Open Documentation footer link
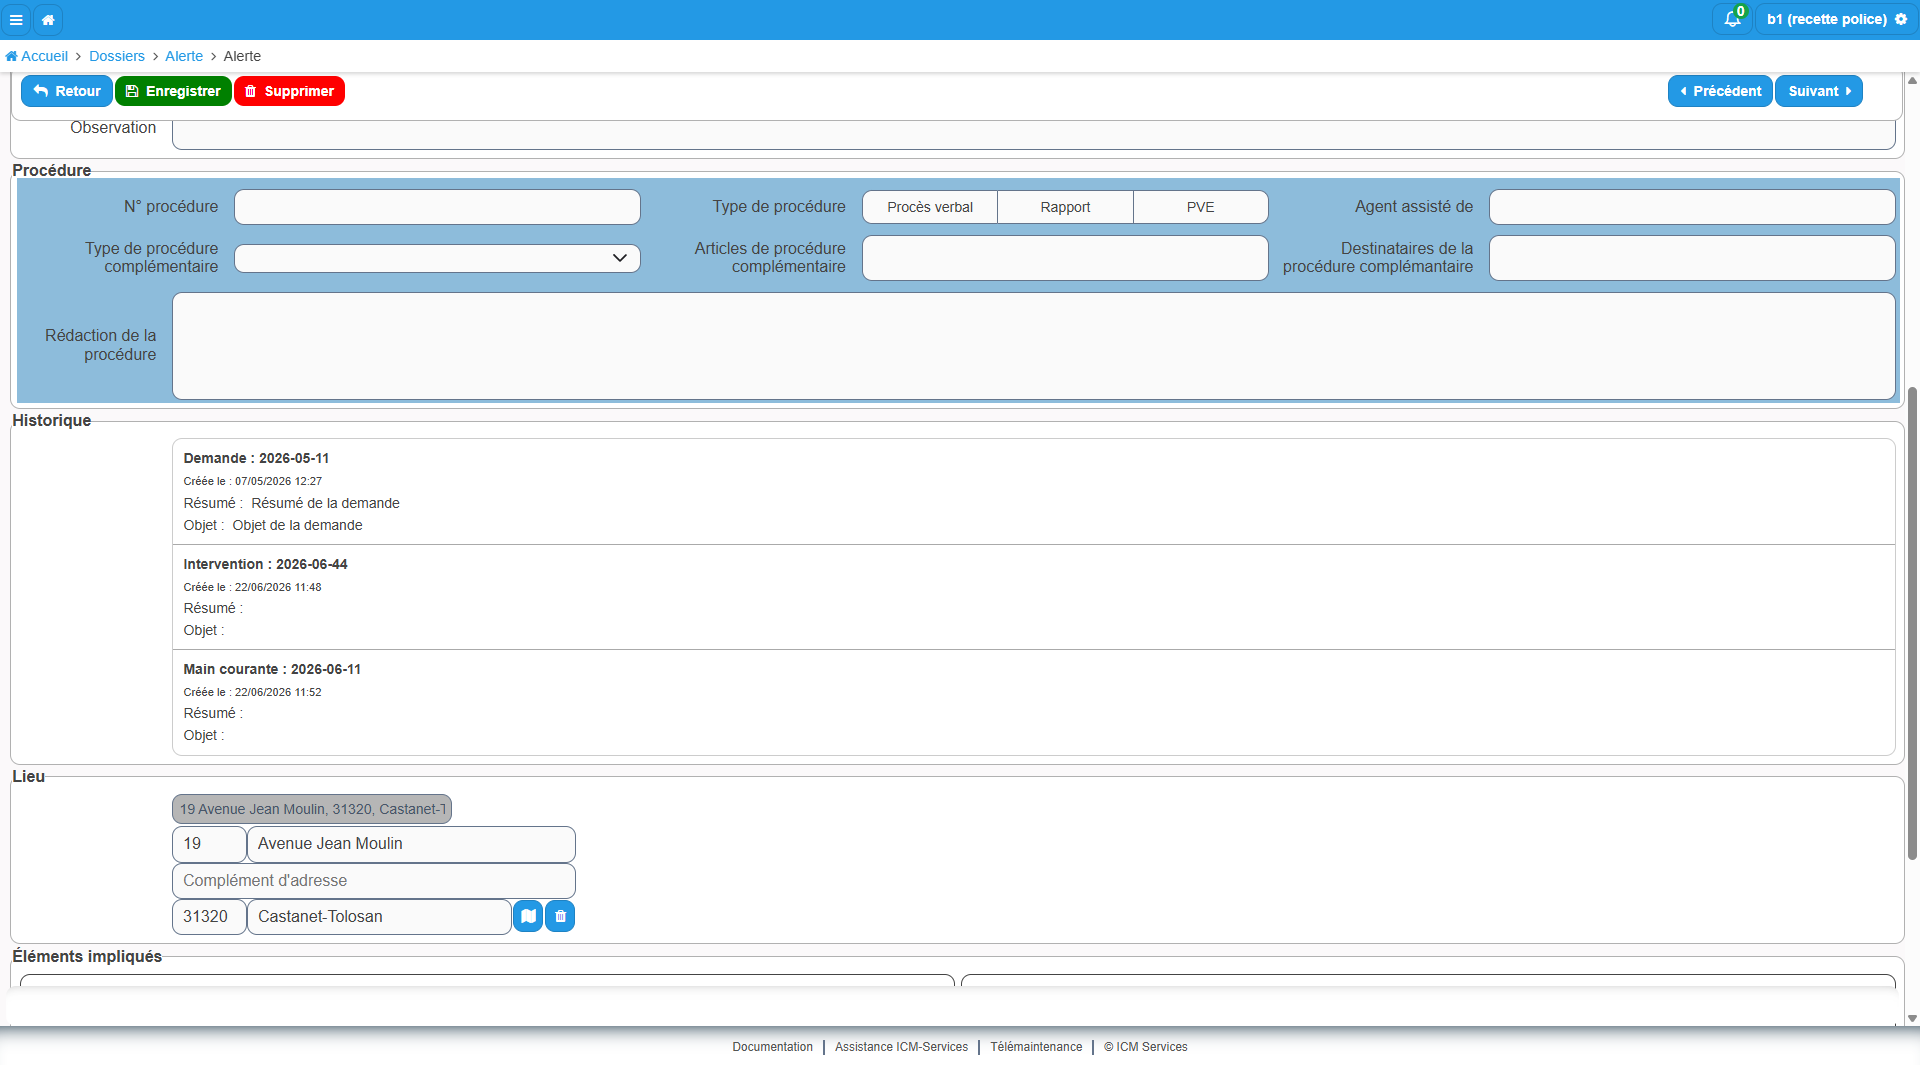This screenshot has height=1080, width=1920. (772, 1047)
